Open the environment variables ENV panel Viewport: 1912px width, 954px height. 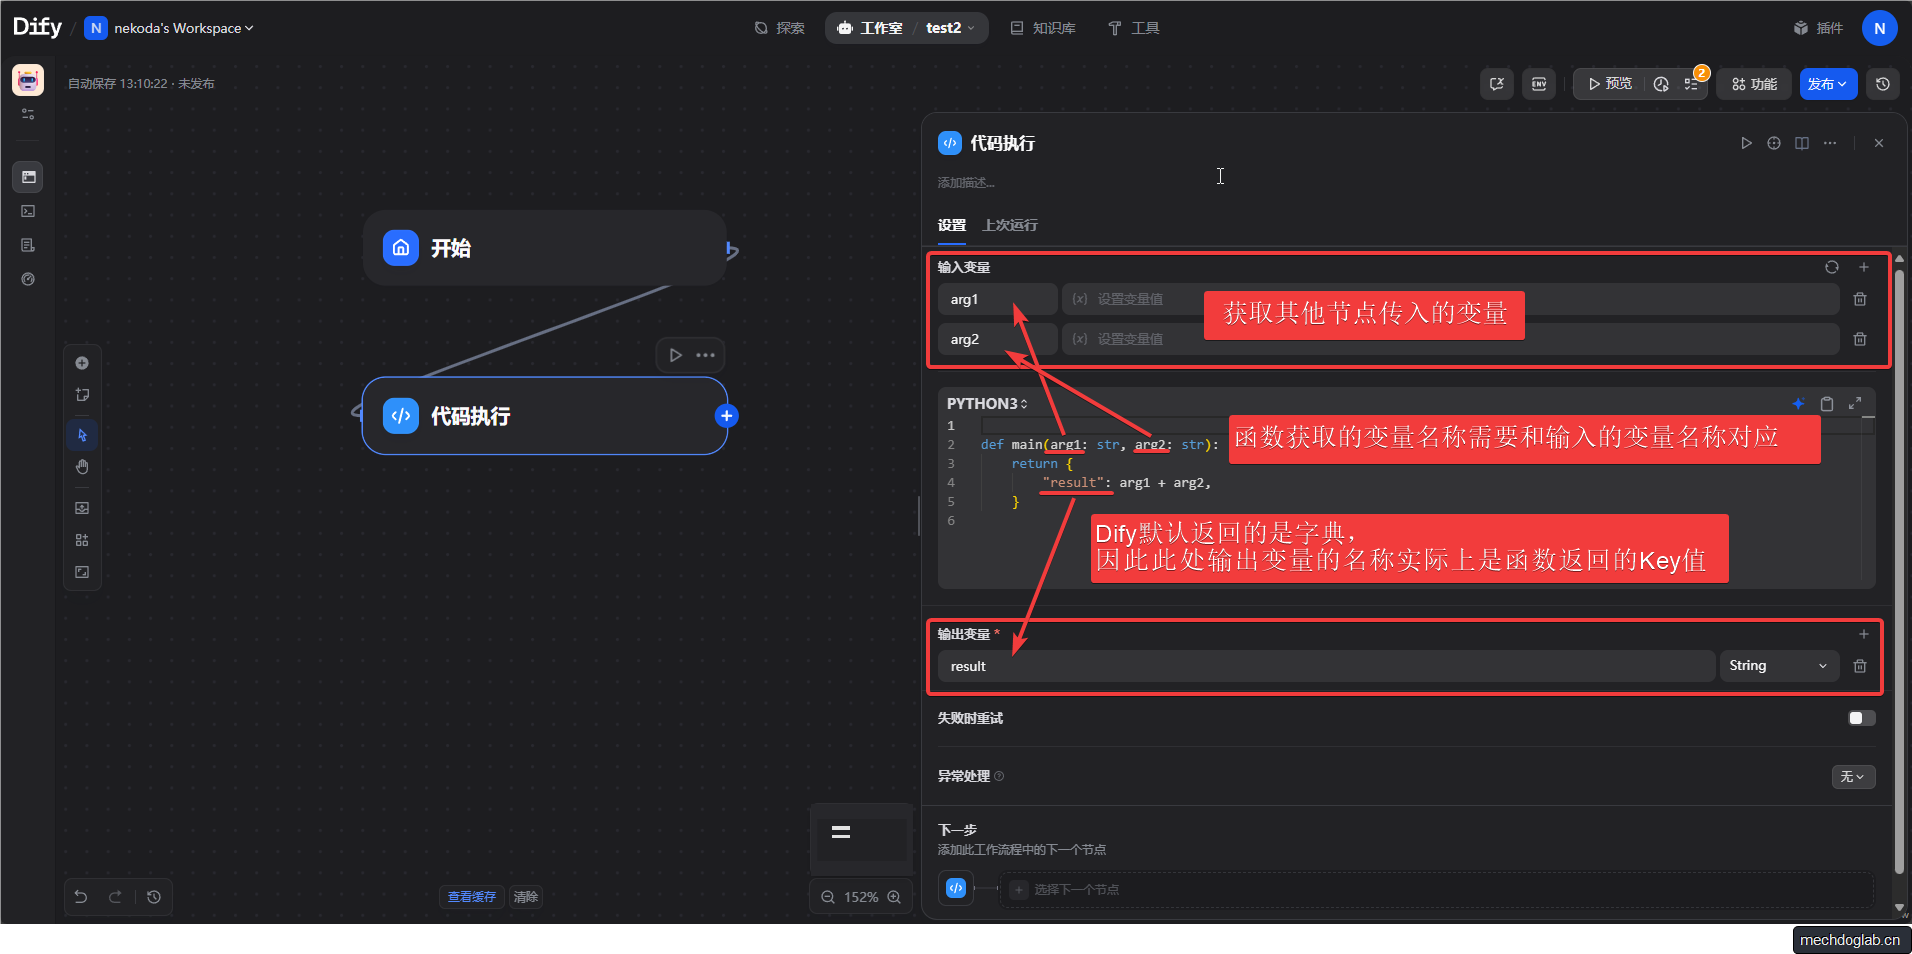pos(1539,84)
